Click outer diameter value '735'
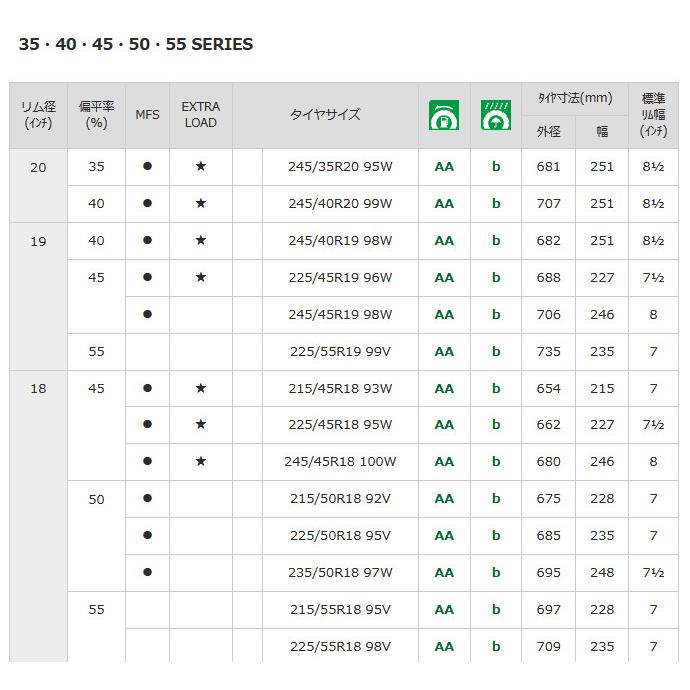This screenshot has height=690, width=690. coord(548,352)
